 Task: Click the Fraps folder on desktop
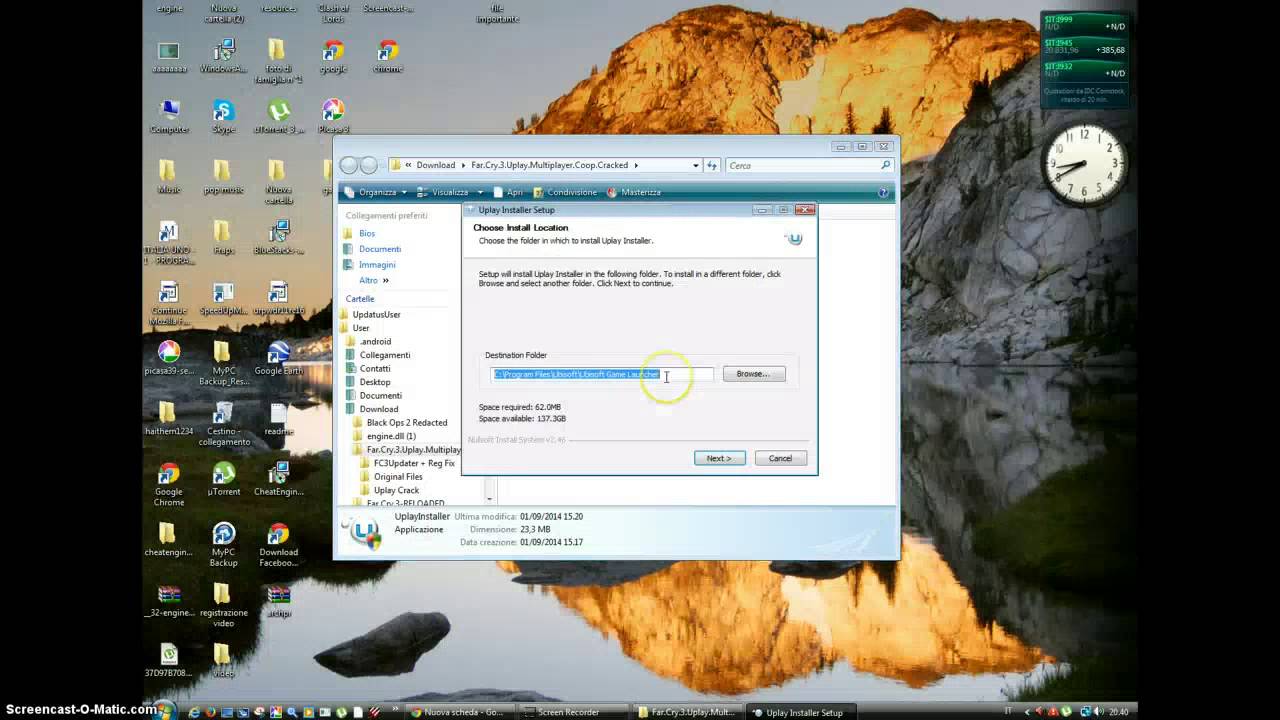223,237
